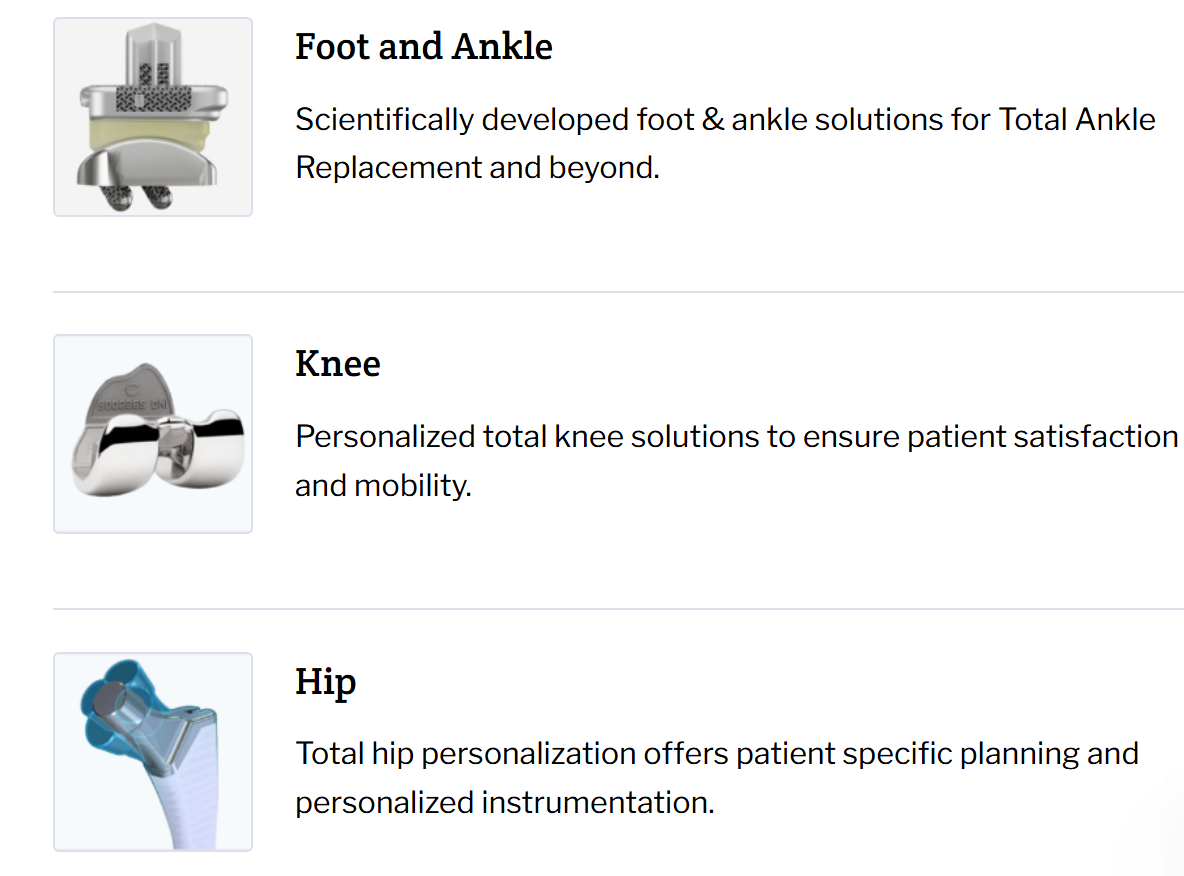The height and width of the screenshot is (876, 1184).
Task: Click the ankle implant thumbnail image
Action: (x=153, y=117)
